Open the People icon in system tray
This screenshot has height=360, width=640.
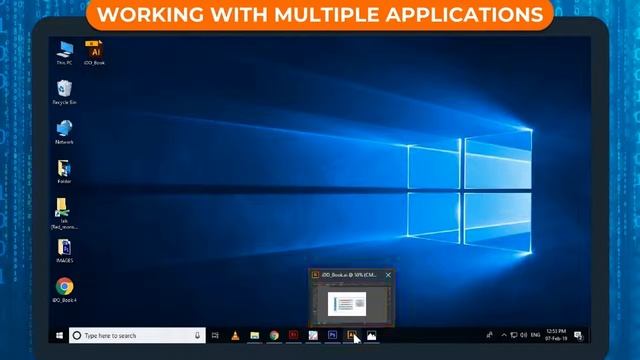point(489,335)
